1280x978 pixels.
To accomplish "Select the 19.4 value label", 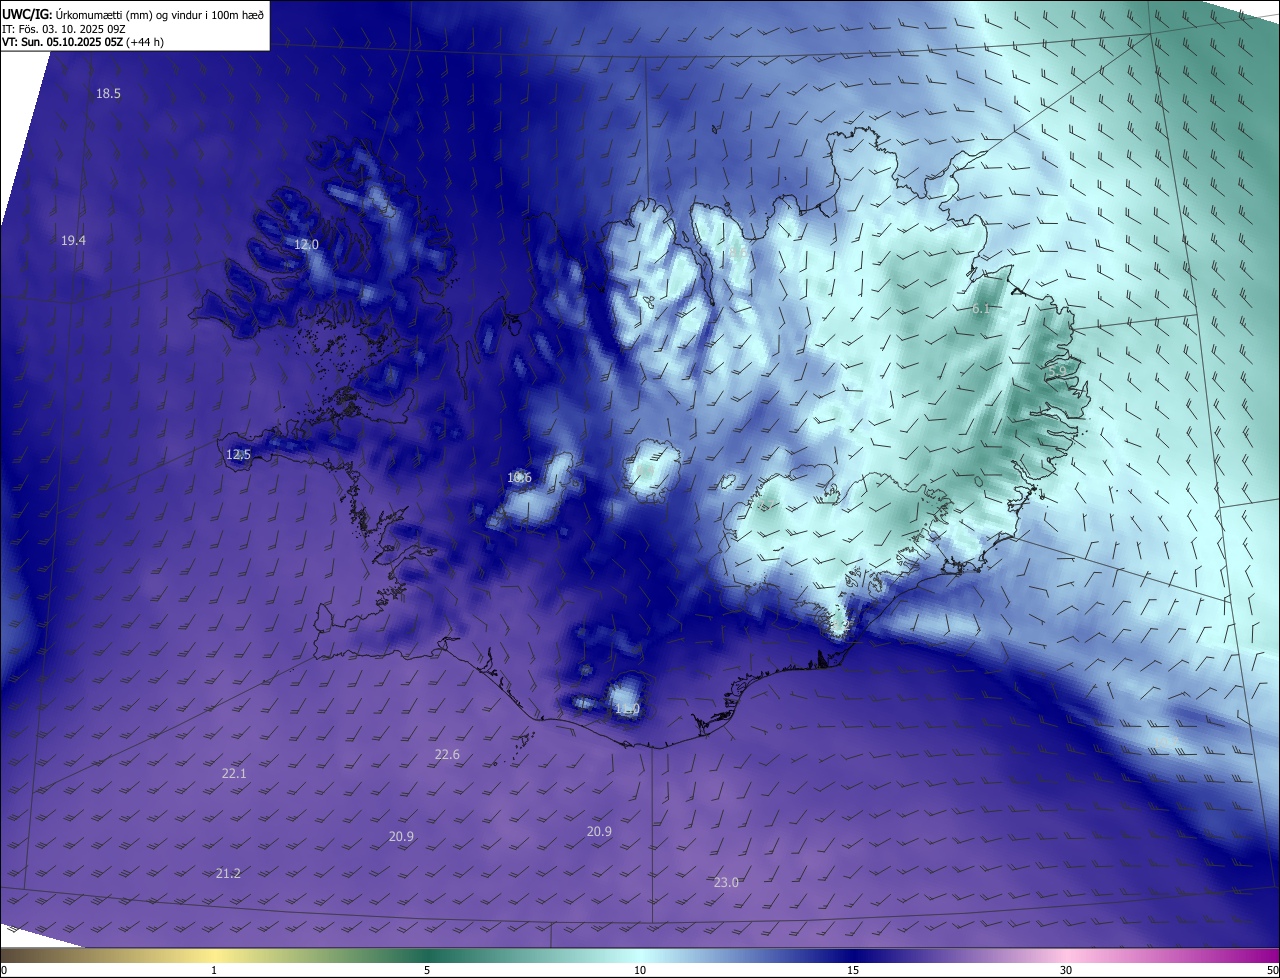I will pos(73,241).
